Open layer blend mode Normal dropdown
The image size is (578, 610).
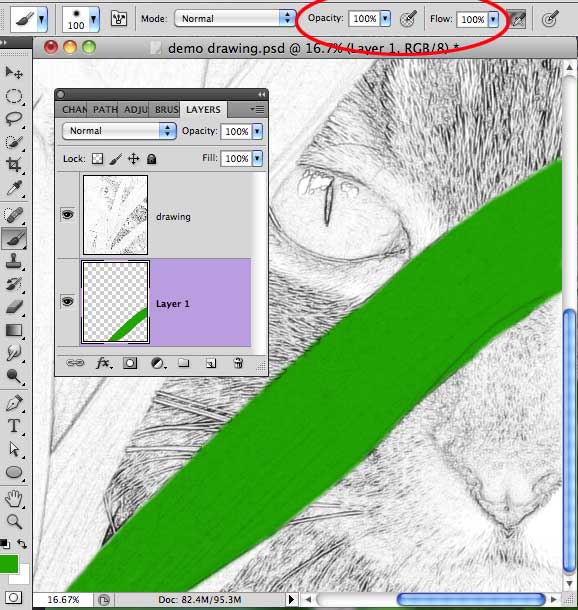pyautogui.click(x=119, y=131)
